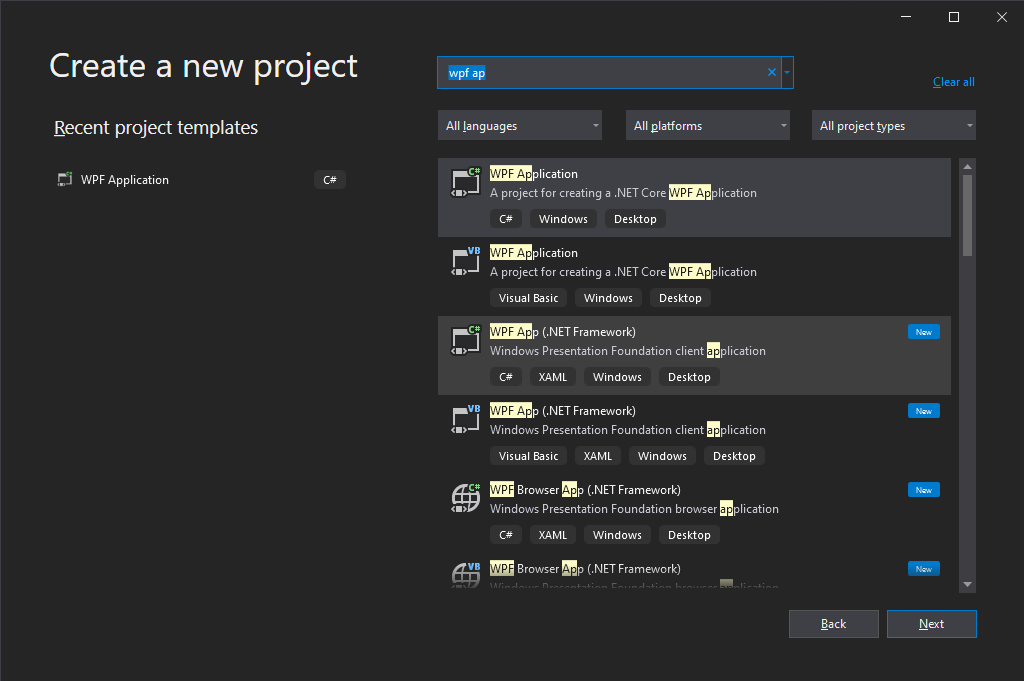Click 'Windows Presentation Foundation client application' under C# WPF App
The width and height of the screenshot is (1024, 681).
point(628,351)
